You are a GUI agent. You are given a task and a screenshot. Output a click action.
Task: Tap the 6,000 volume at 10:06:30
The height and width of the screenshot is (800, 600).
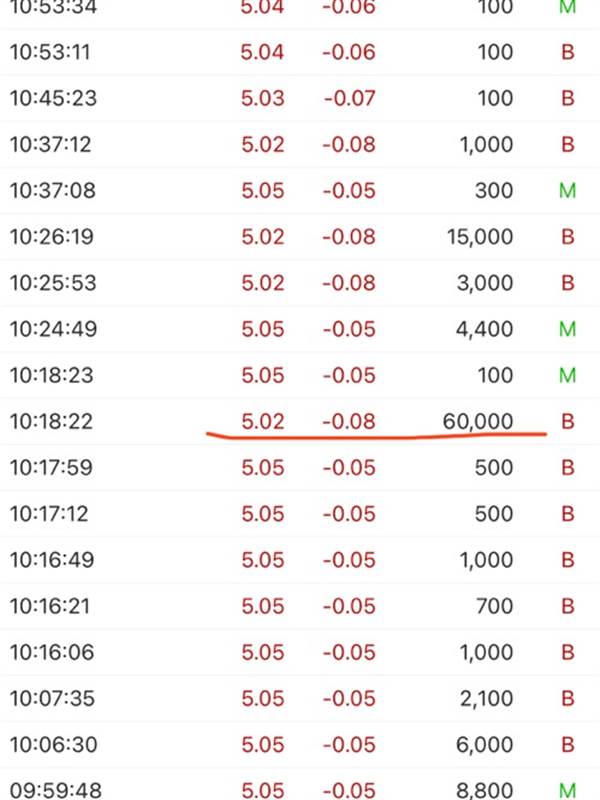[484, 745]
